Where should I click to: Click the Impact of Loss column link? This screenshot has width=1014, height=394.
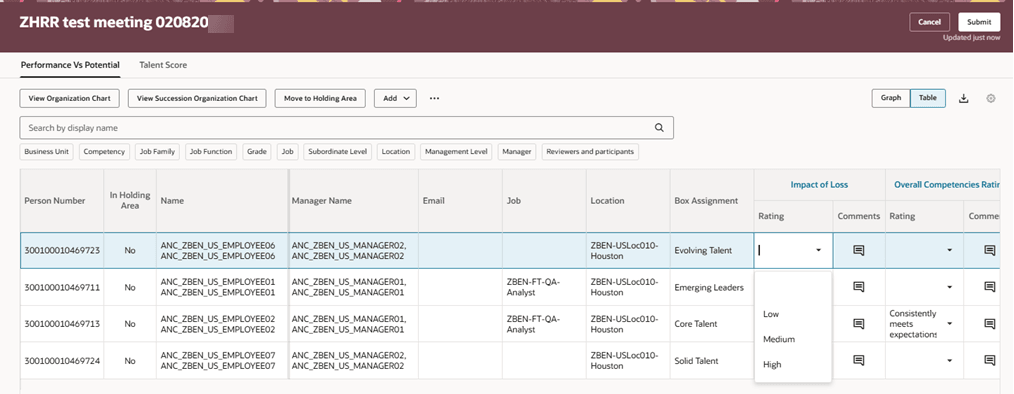click(819, 184)
